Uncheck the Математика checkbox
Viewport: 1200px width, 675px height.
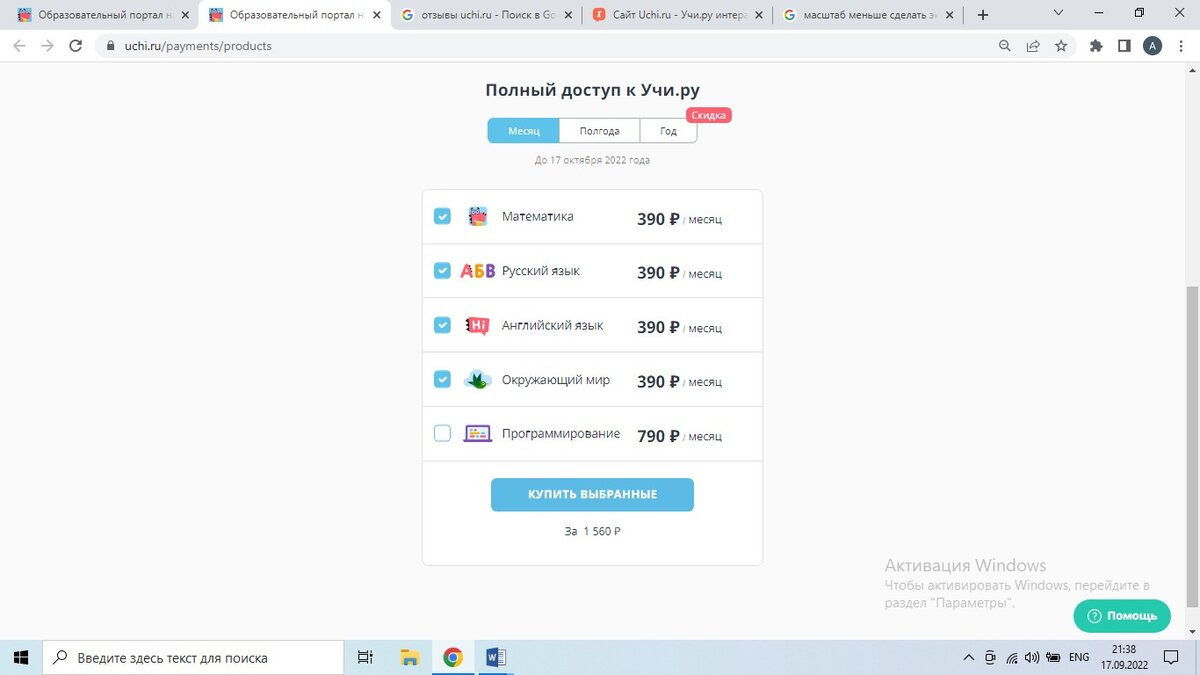(442, 216)
